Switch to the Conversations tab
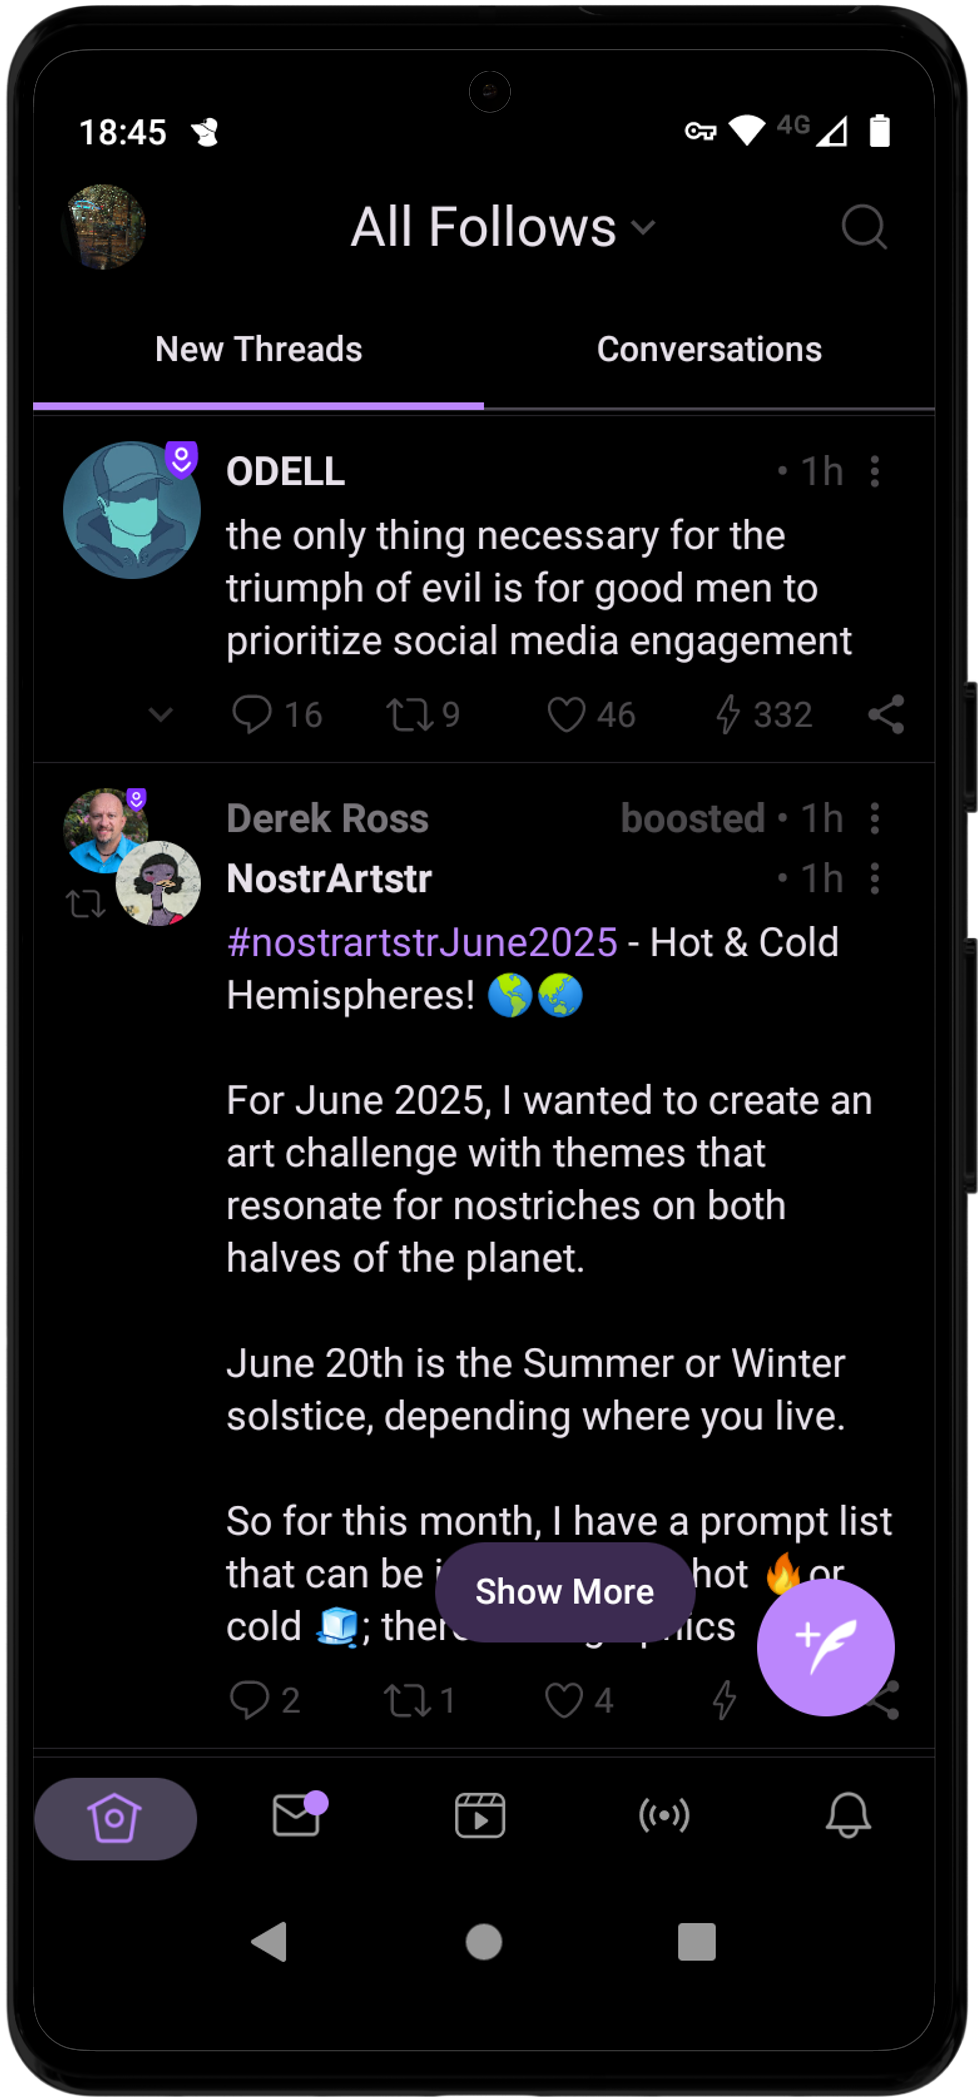 point(709,349)
